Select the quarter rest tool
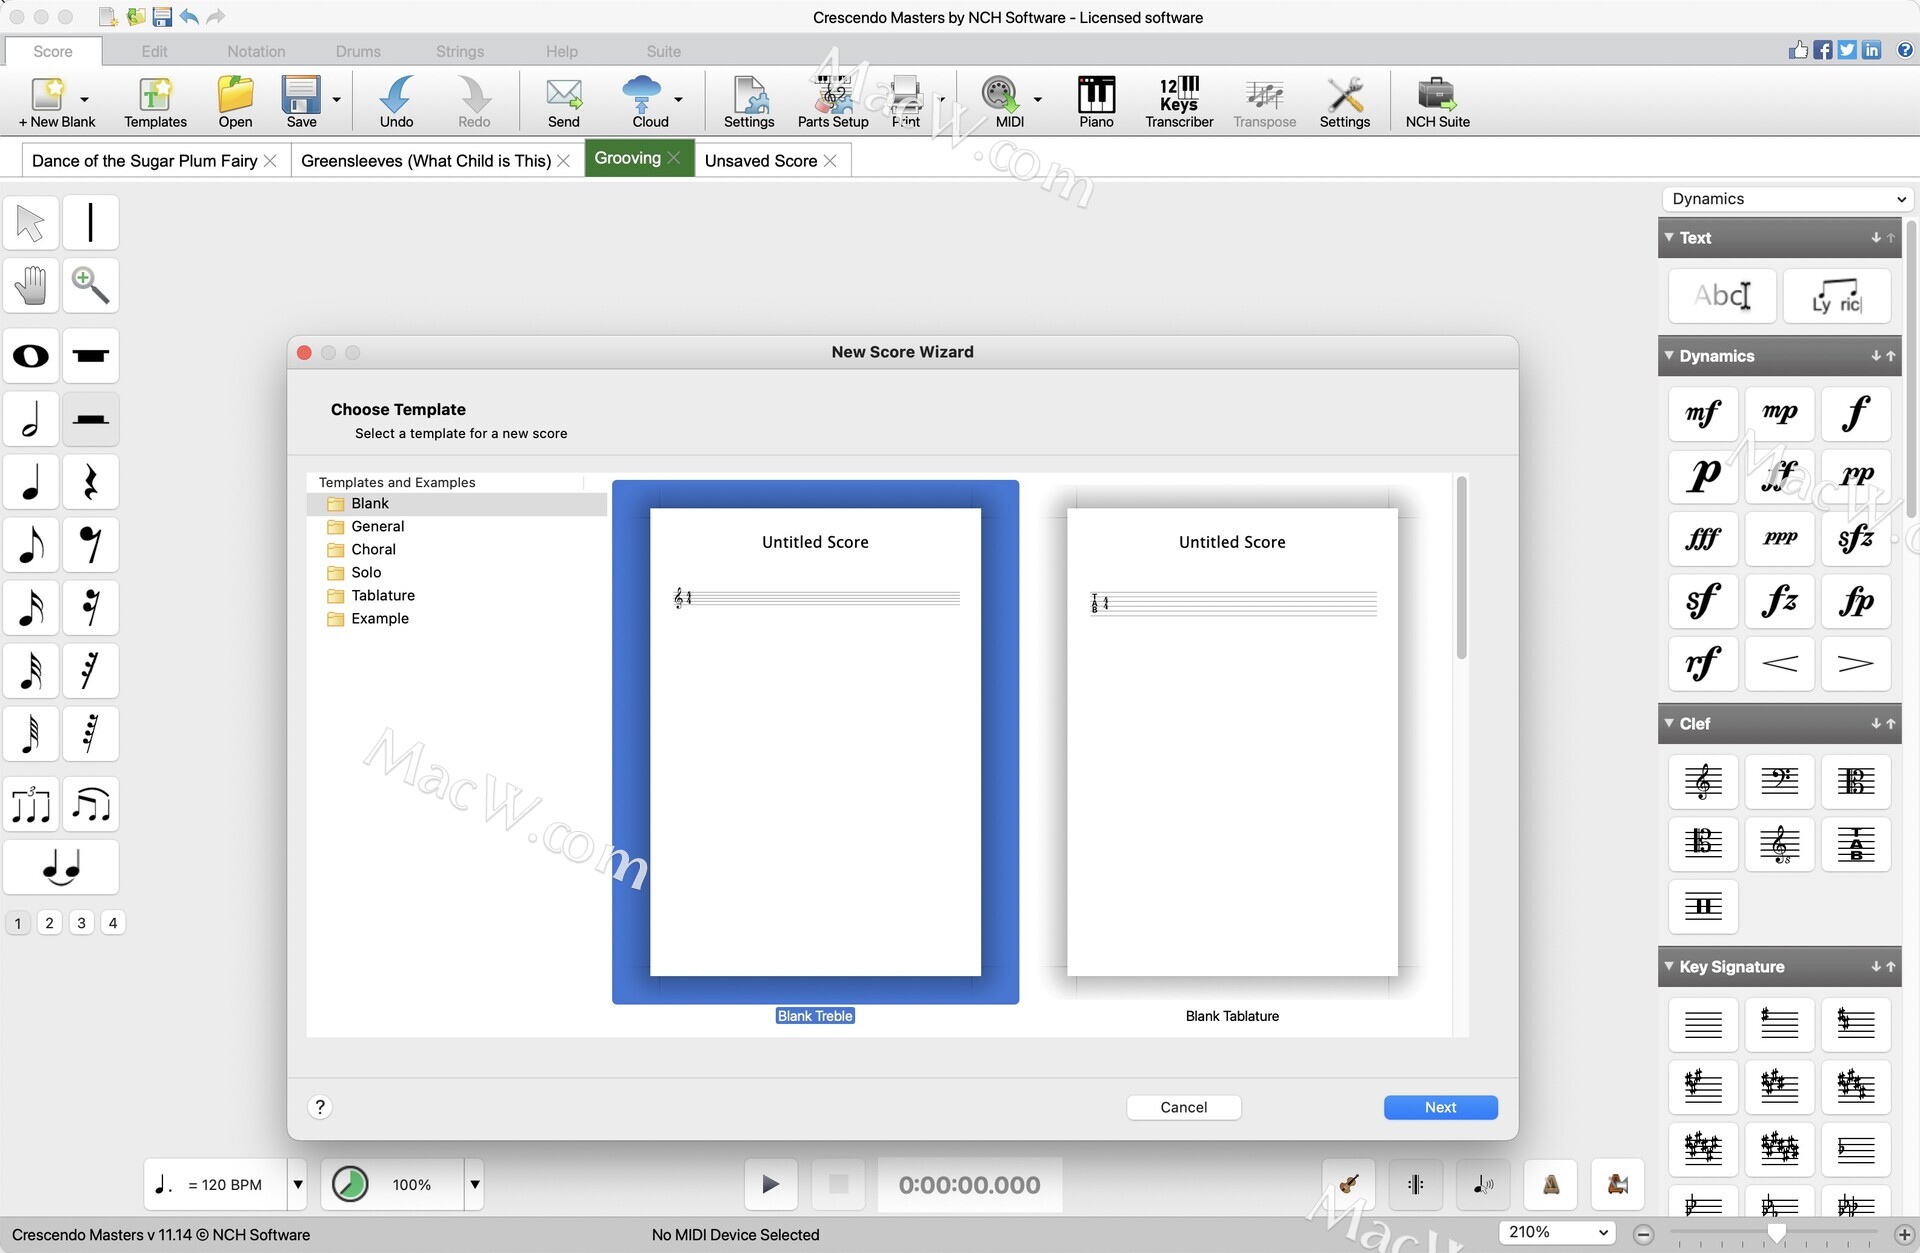The image size is (1920, 1253). pyautogui.click(x=91, y=482)
